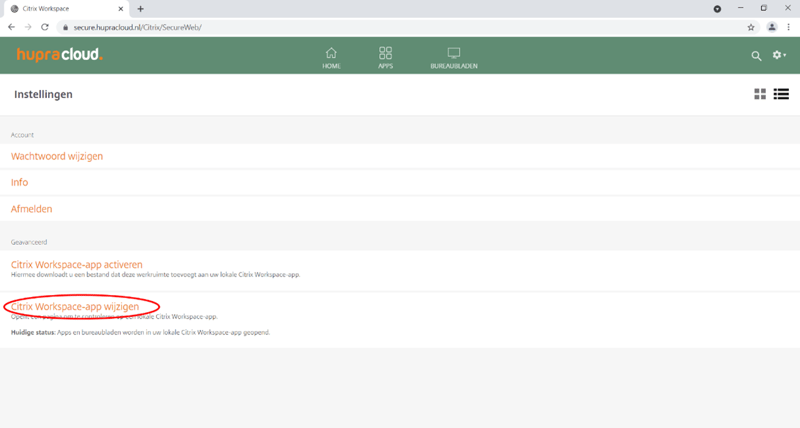Click Wachtwoord wijzigen link
This screenshot has height=428, width=800.
(x=57, y=156)
